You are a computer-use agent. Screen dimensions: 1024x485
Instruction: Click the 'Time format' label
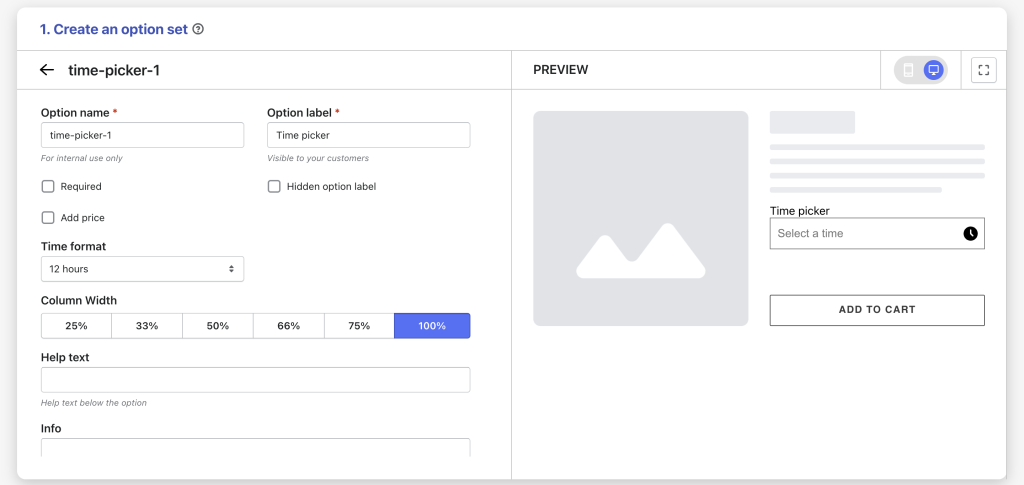click(x=73, y=246)
